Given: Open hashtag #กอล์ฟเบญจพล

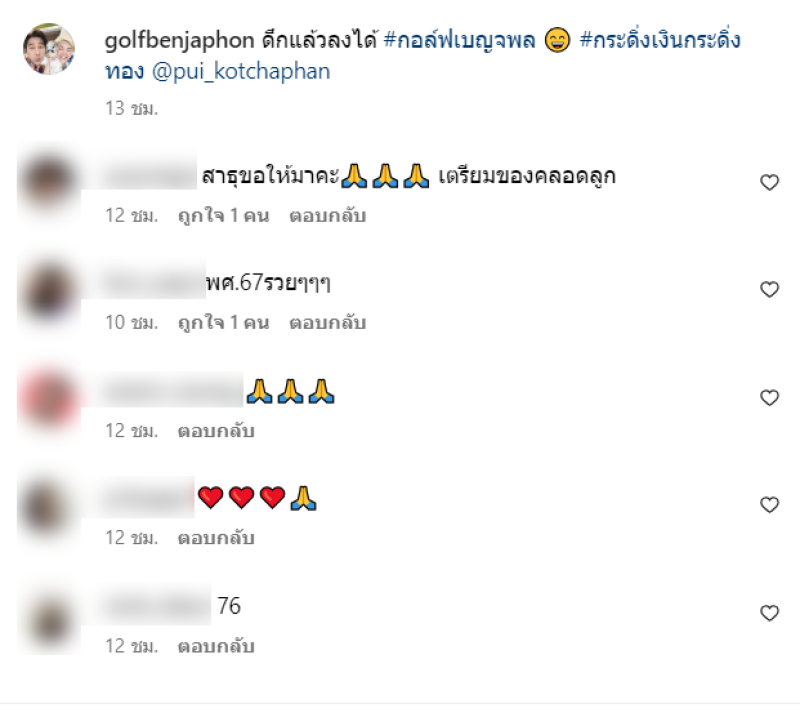Looking at the screenshot, I should coord(459,41).
